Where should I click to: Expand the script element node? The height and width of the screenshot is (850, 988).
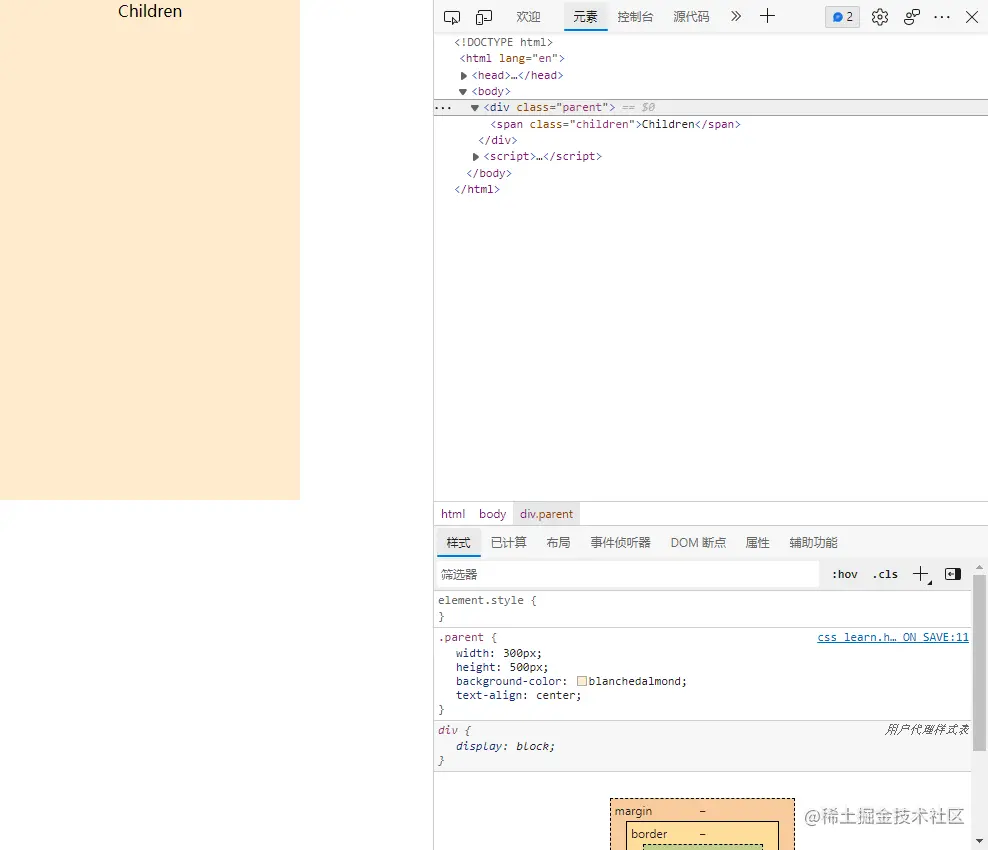pyautogui.click(x=476, y=156)
